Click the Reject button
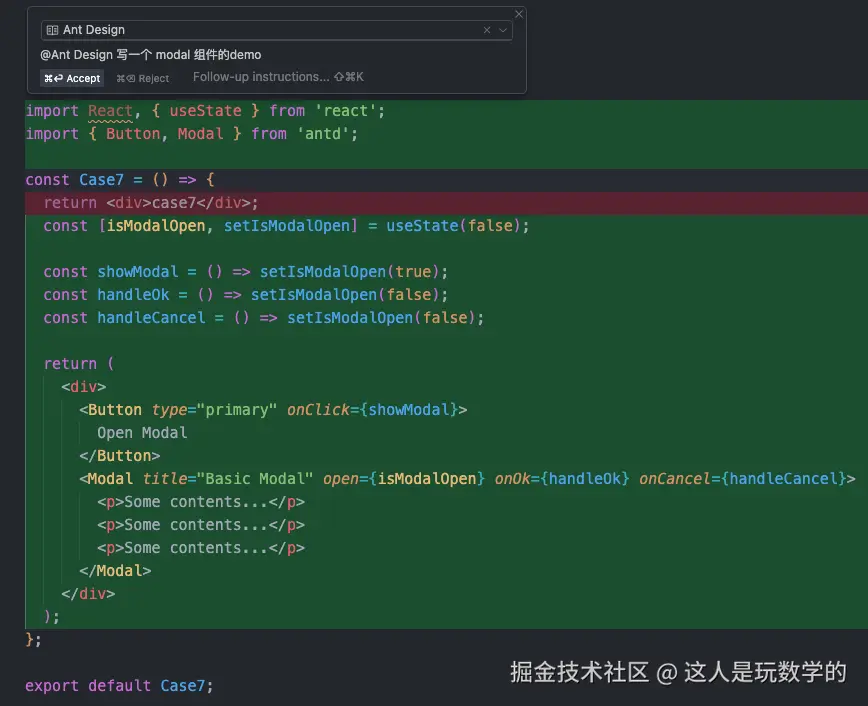This screenshot has height=706, width=868. [142, 79]
